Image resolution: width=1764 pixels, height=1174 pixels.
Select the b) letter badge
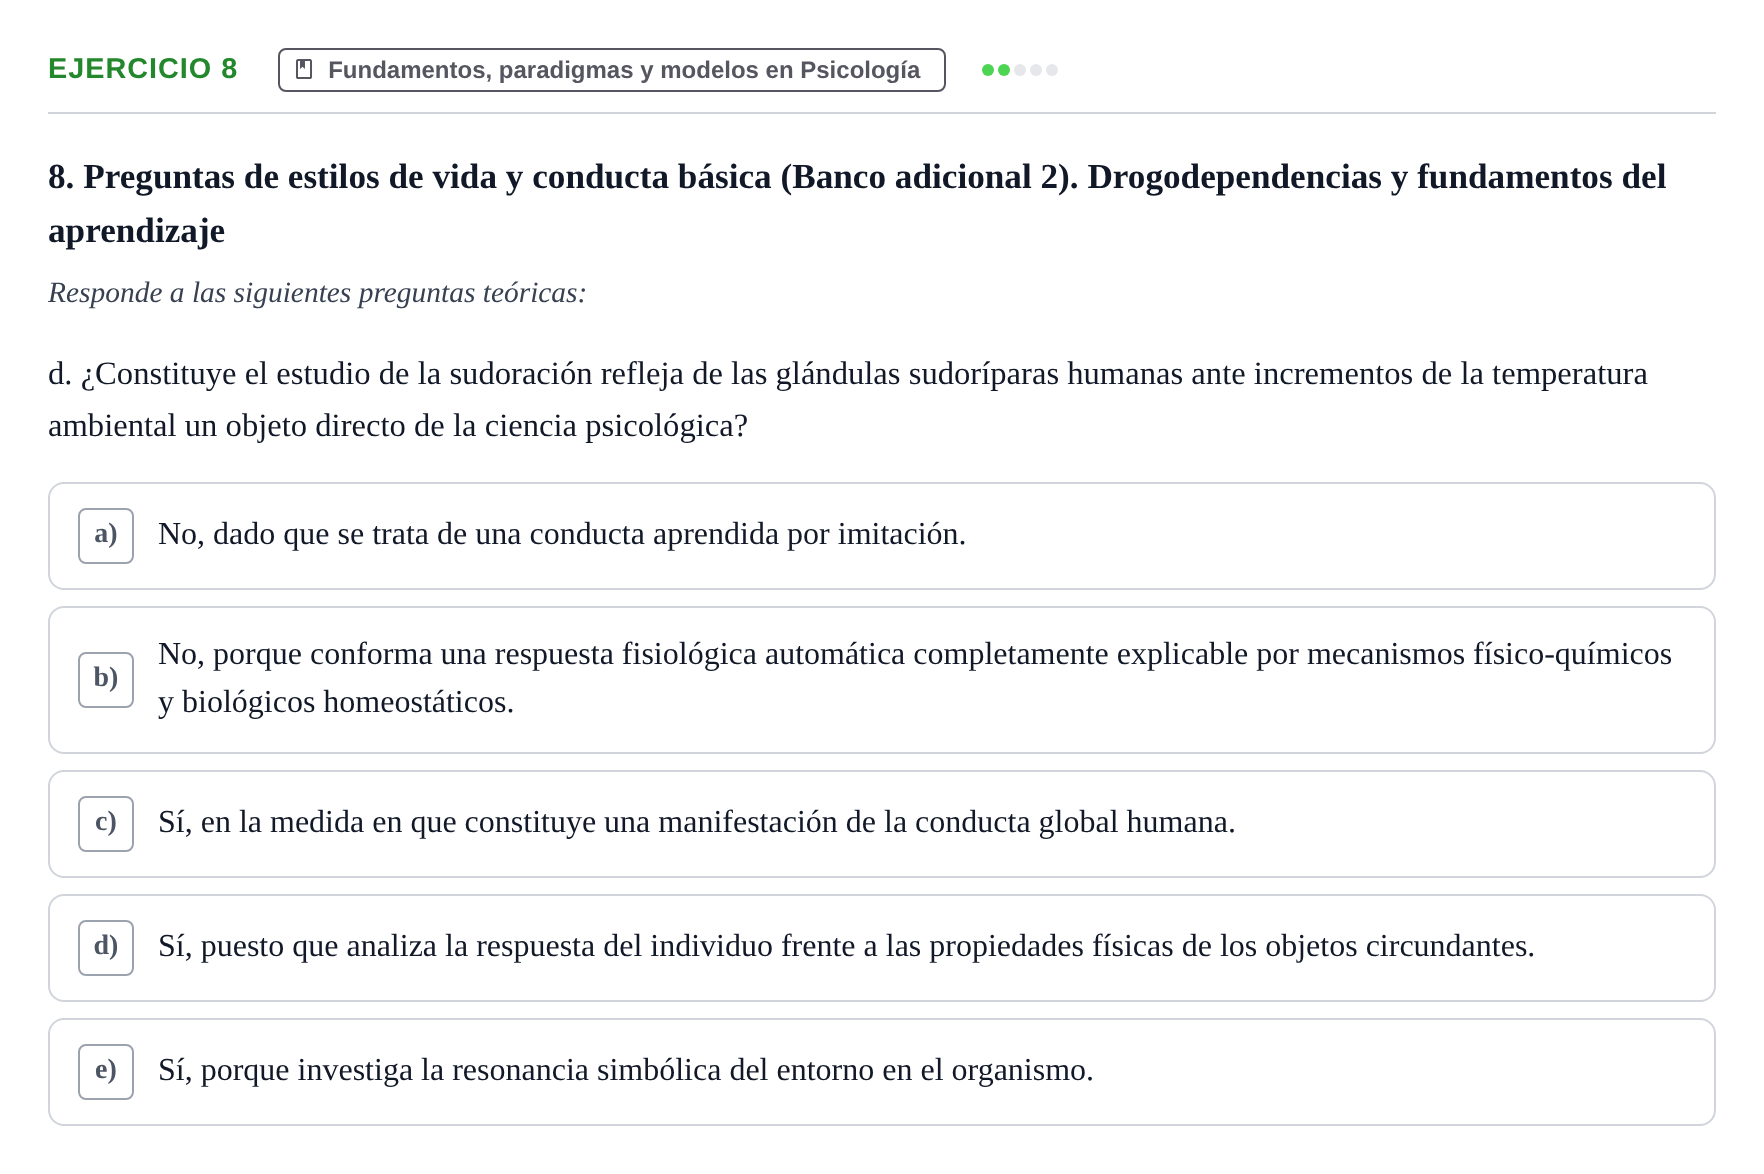(x=106, y=680)
